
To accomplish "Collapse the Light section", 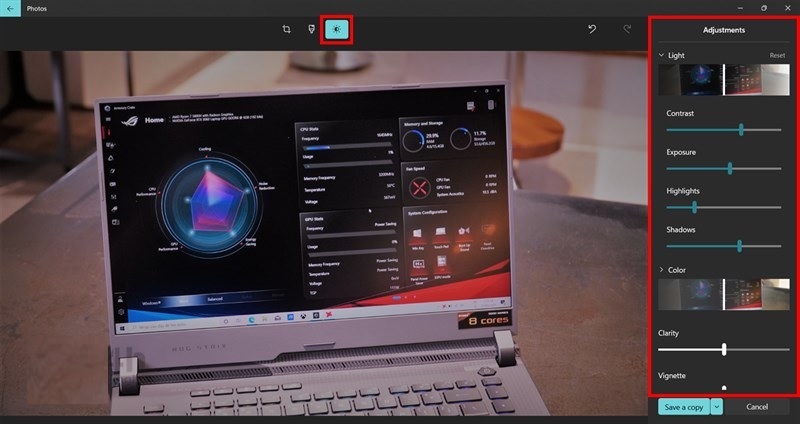I will 661,55.
